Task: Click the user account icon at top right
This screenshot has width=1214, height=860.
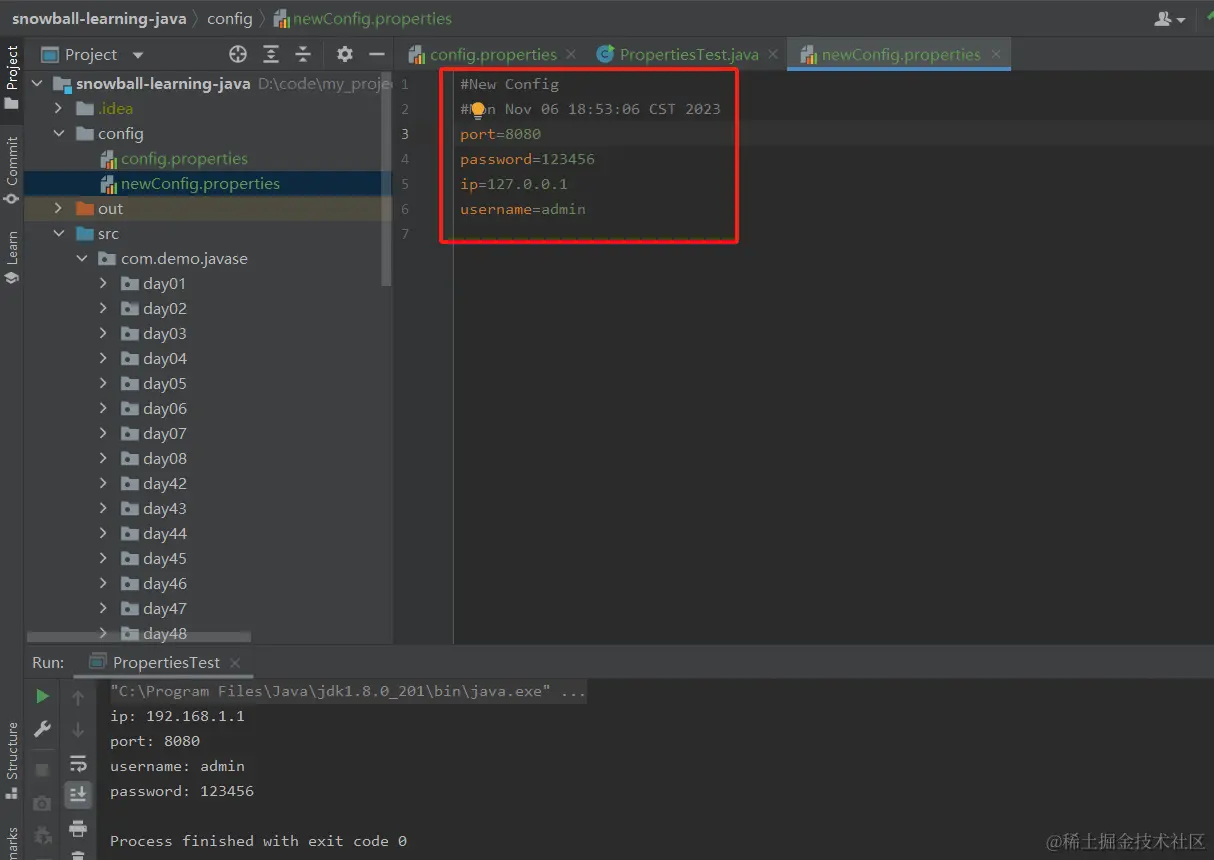Action: (x=1162, y=19)
